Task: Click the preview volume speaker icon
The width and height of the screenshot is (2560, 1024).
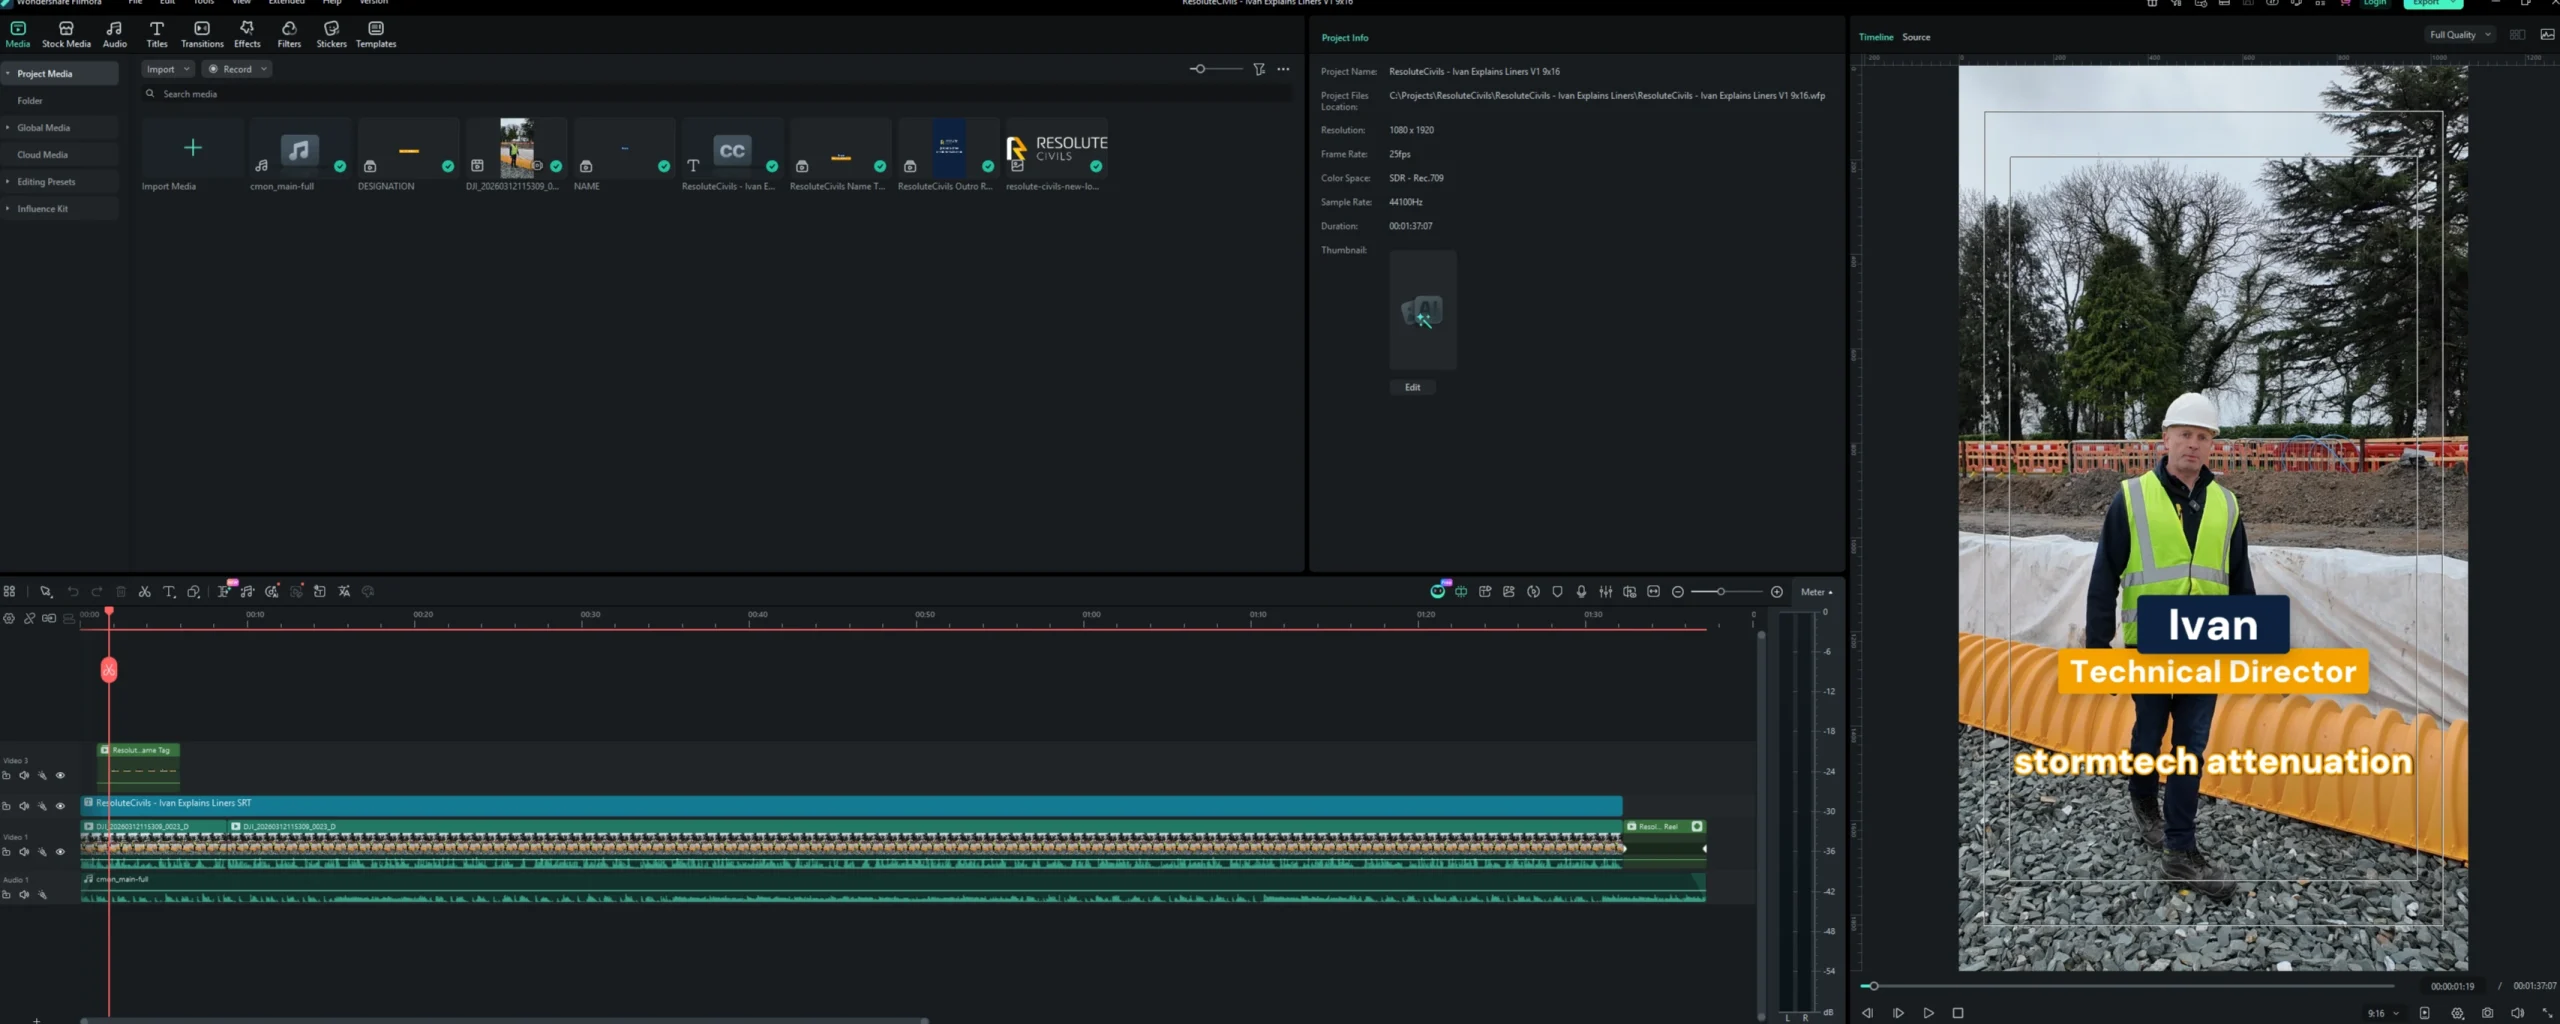Action: pyautogui.click(x=2517, y=1013)
